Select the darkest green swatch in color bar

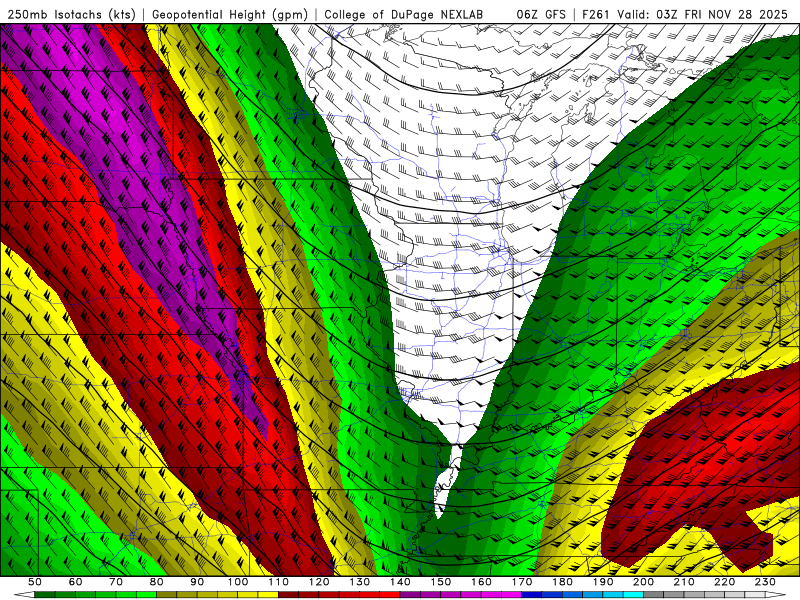tap(45, 594)
